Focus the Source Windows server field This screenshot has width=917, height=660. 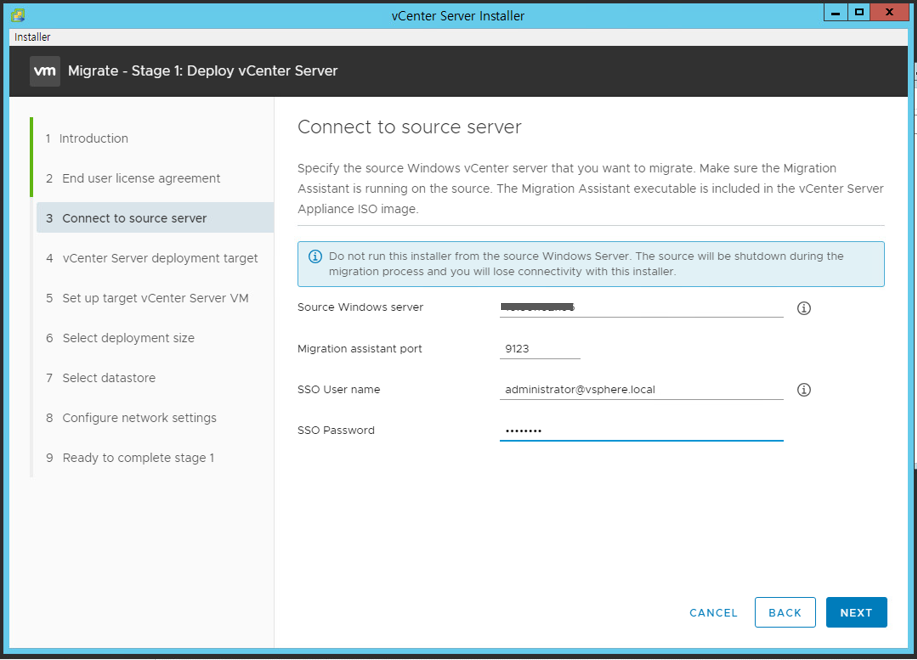[642, 307]
